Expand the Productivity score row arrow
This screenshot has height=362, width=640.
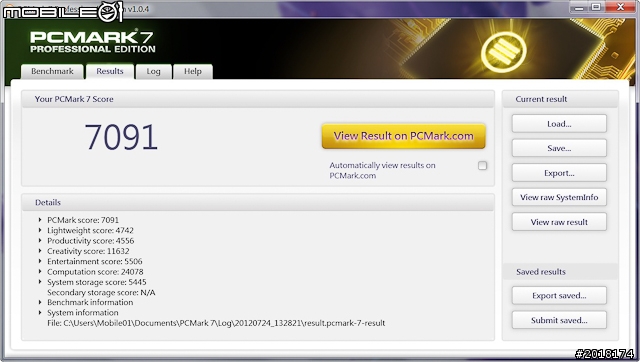pyautogui.click(x=40, y=241)
